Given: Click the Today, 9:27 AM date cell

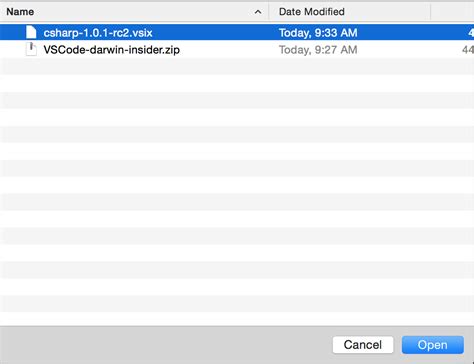Looking at the screenshot, I should point(318,50).
